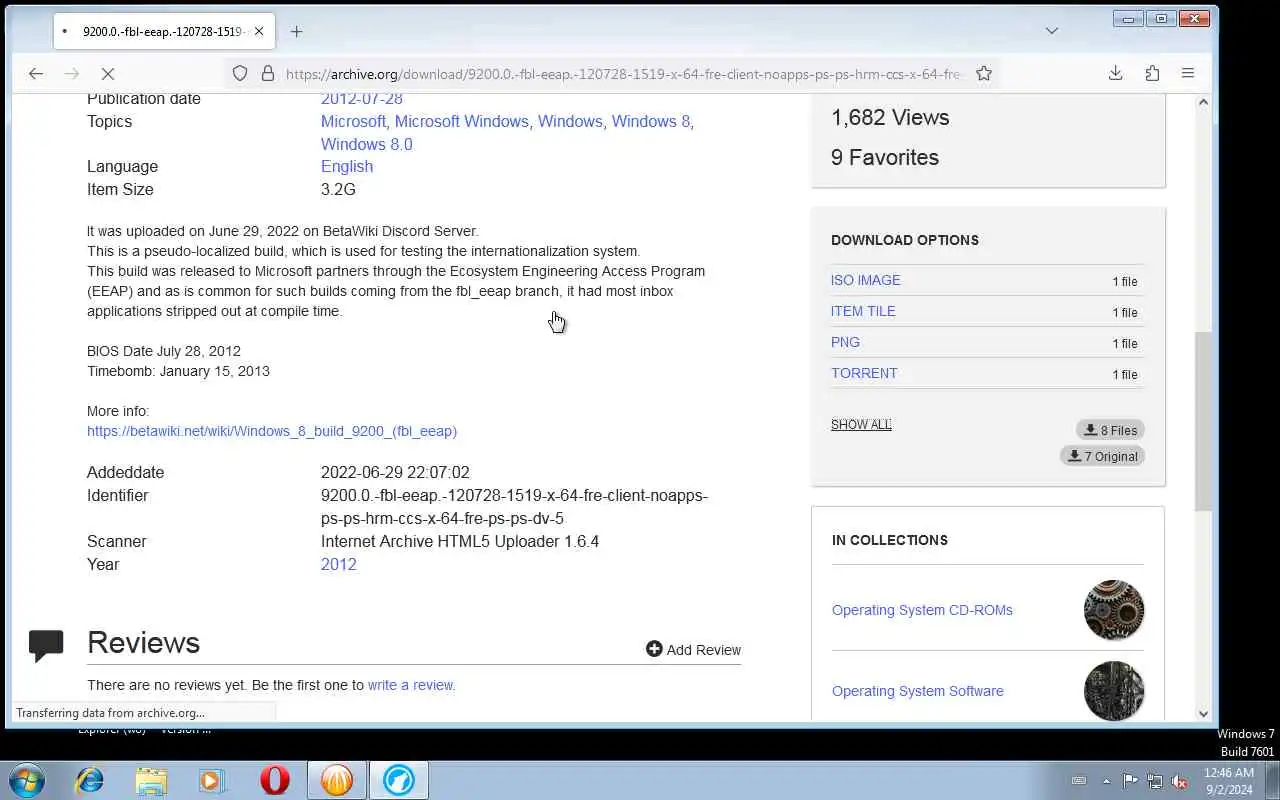Click the write a review link
Viewport: 1280px width, 800px height.
coord(411,685)
